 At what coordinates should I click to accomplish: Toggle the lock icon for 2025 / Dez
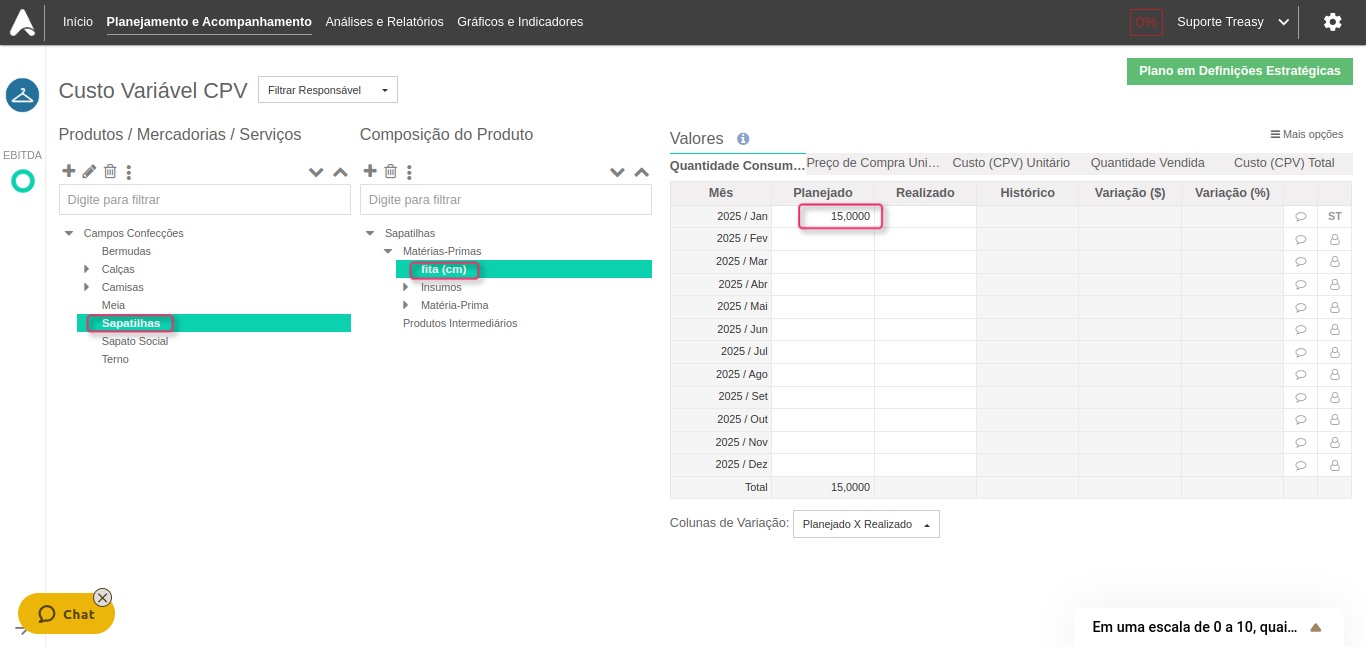click(x=1334, y=465)
